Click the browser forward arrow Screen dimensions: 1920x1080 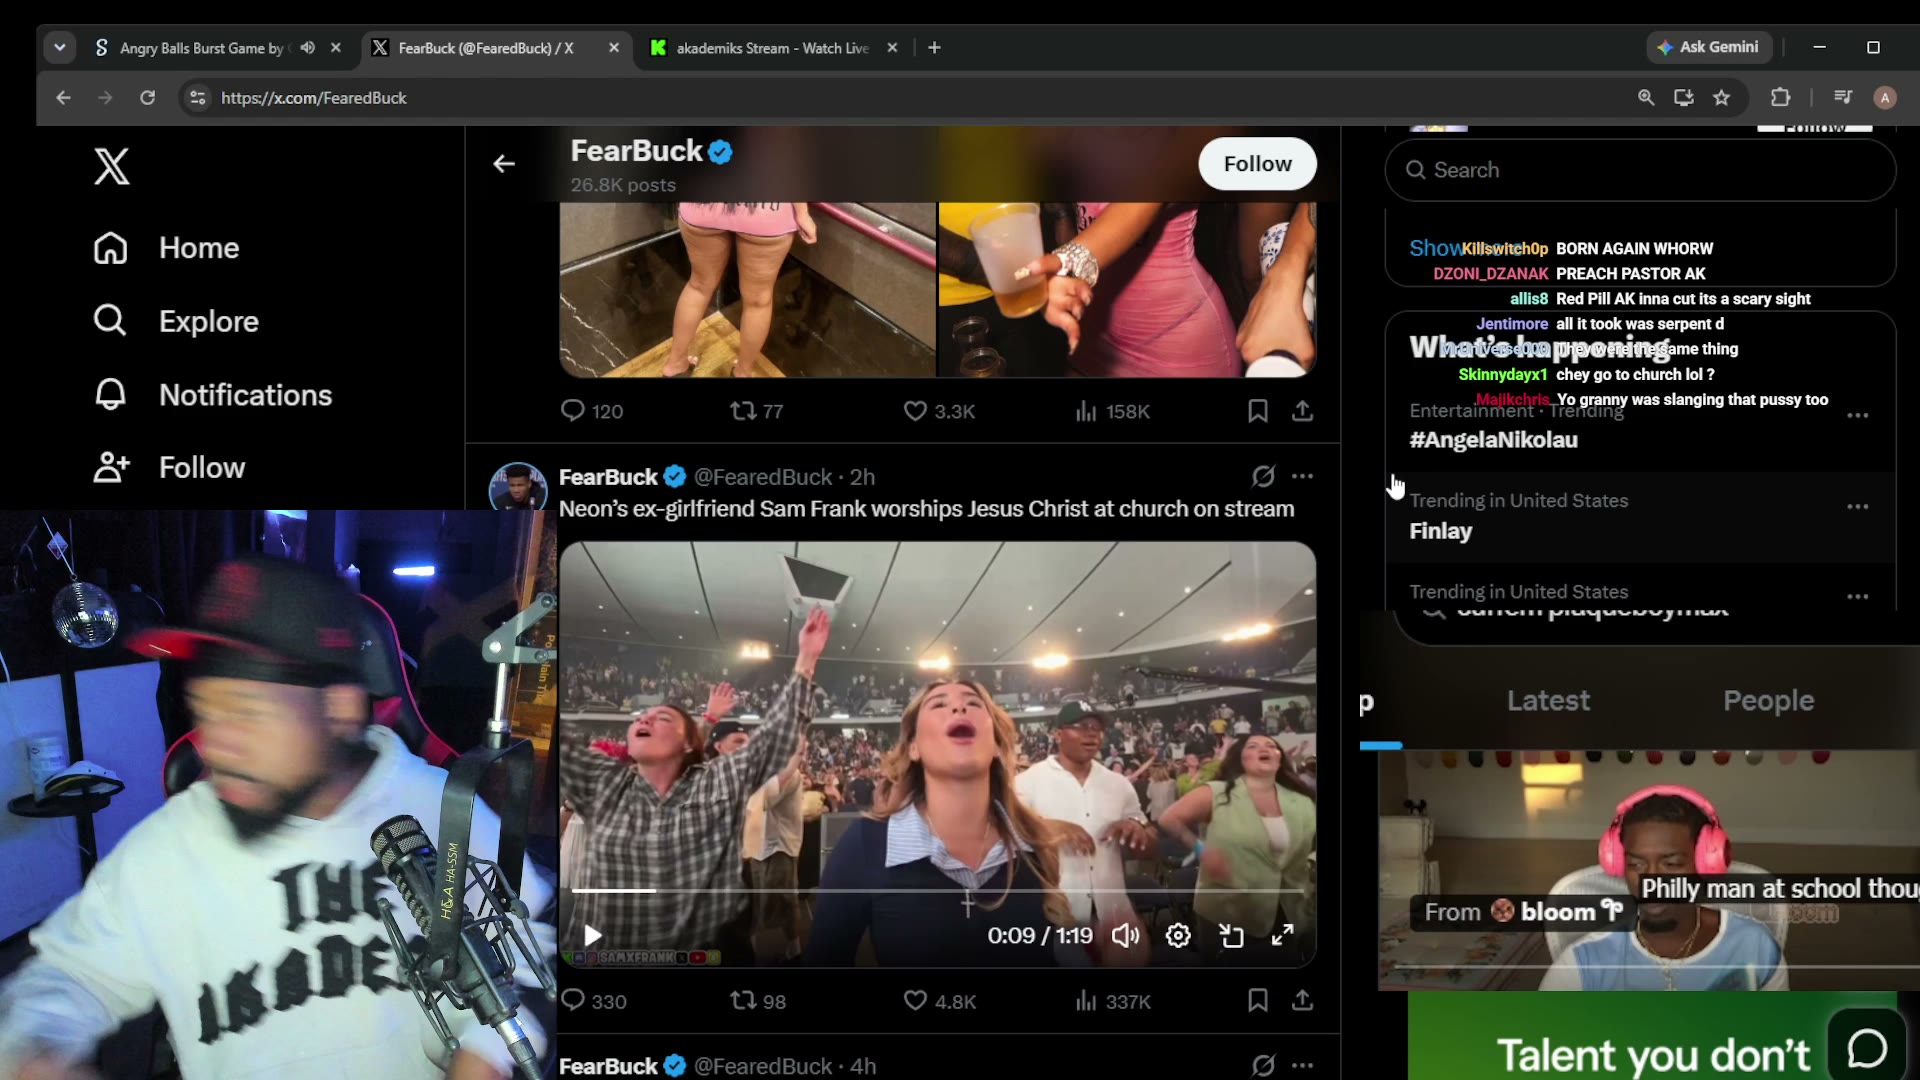(x=105, y=98)
